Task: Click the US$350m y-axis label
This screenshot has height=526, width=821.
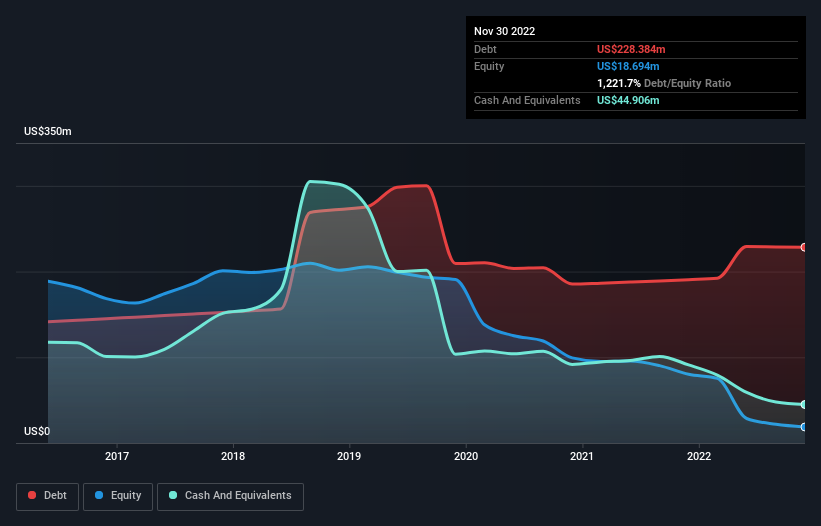Action: pyautogui.click(x=48, y=131)
